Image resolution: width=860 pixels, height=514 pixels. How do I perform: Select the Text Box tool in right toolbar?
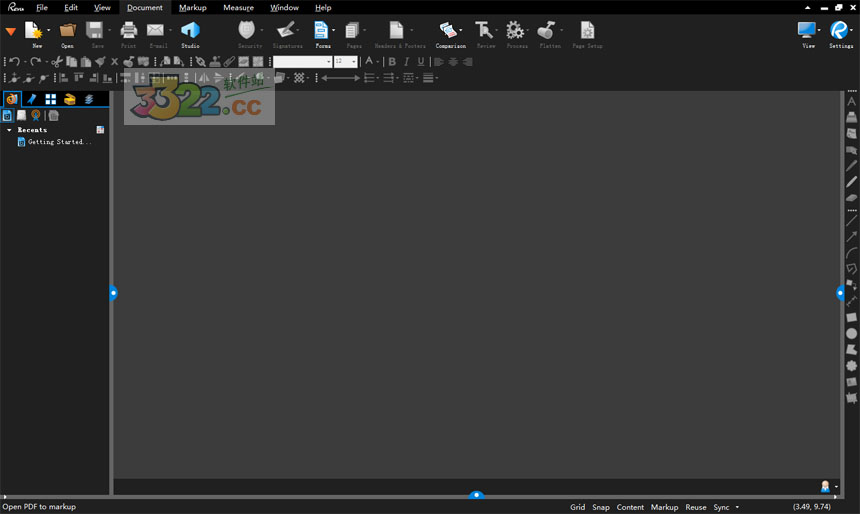852,102
